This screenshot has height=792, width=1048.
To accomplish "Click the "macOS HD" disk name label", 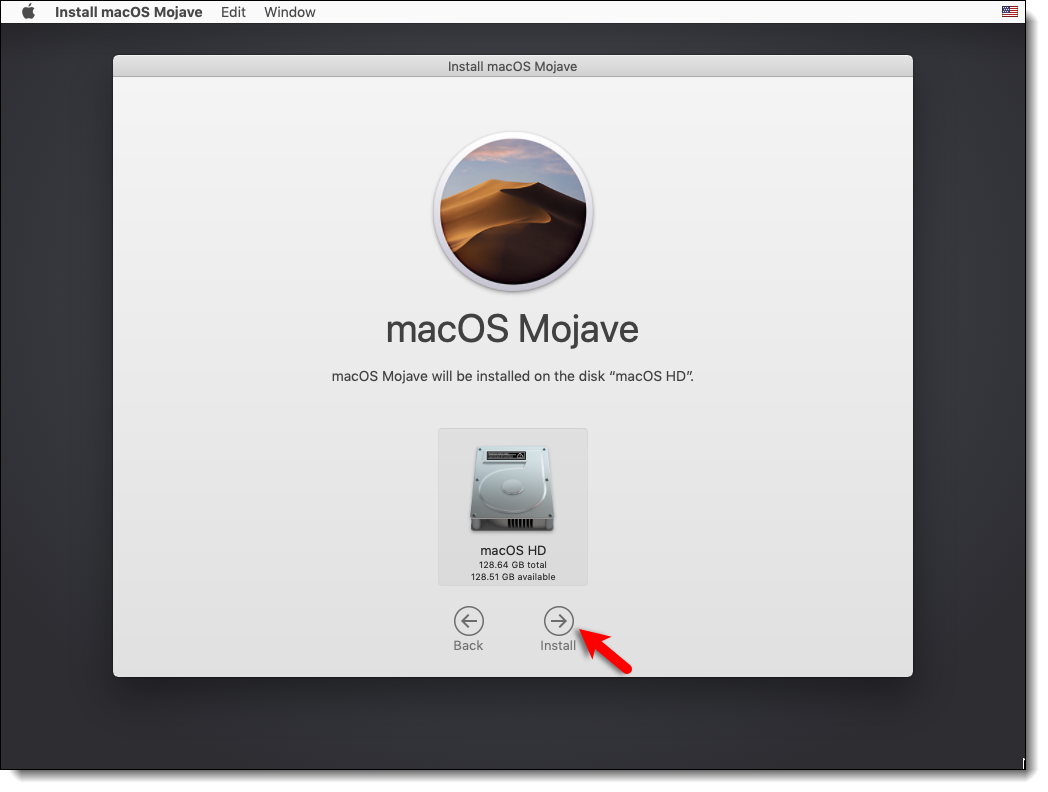I will 512,551.
